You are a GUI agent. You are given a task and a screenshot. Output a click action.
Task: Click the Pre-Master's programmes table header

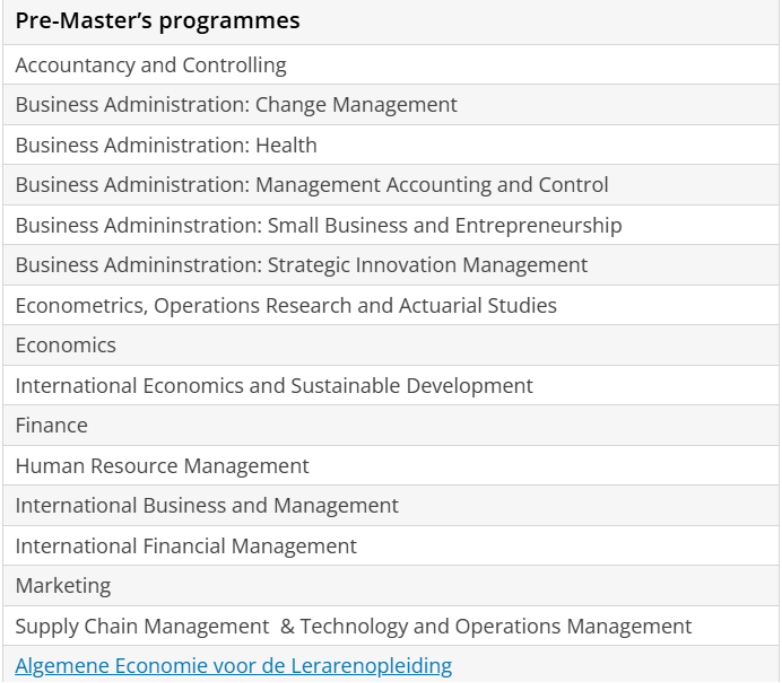click(x=157, y=21)
